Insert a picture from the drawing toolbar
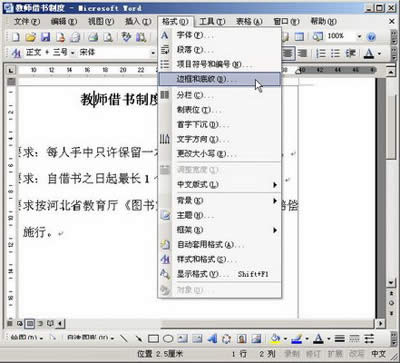This screenshot has height=363, width=400. pyautogui.click(x=256, y=339)
